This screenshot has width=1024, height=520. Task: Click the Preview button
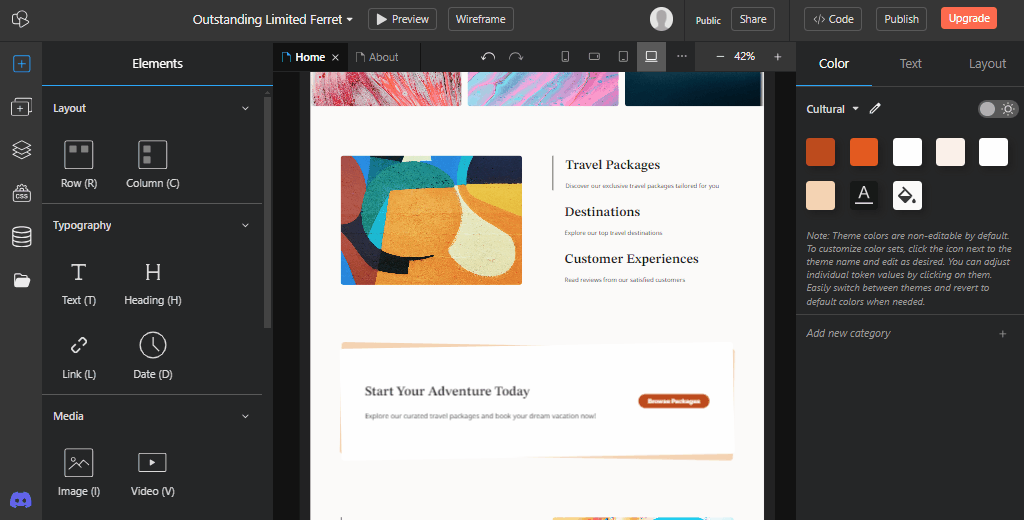pos(402,19)
